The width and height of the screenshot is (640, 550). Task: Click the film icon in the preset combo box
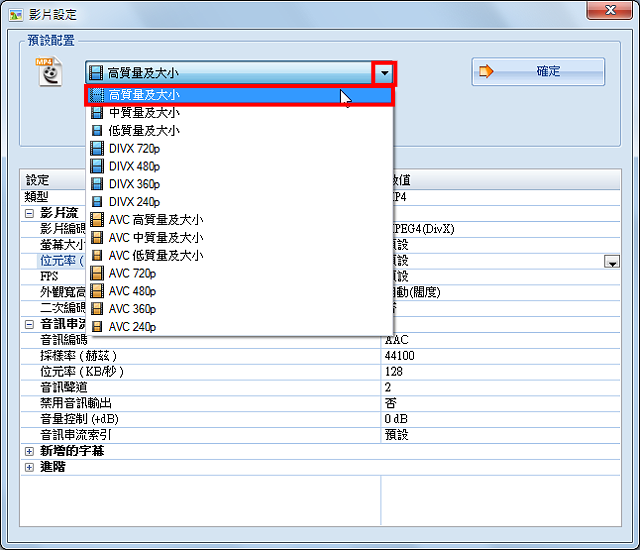pos(96,73)
